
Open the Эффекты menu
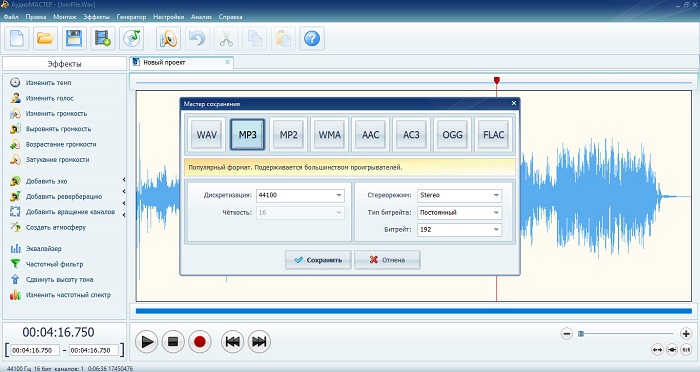coord(96,17)
